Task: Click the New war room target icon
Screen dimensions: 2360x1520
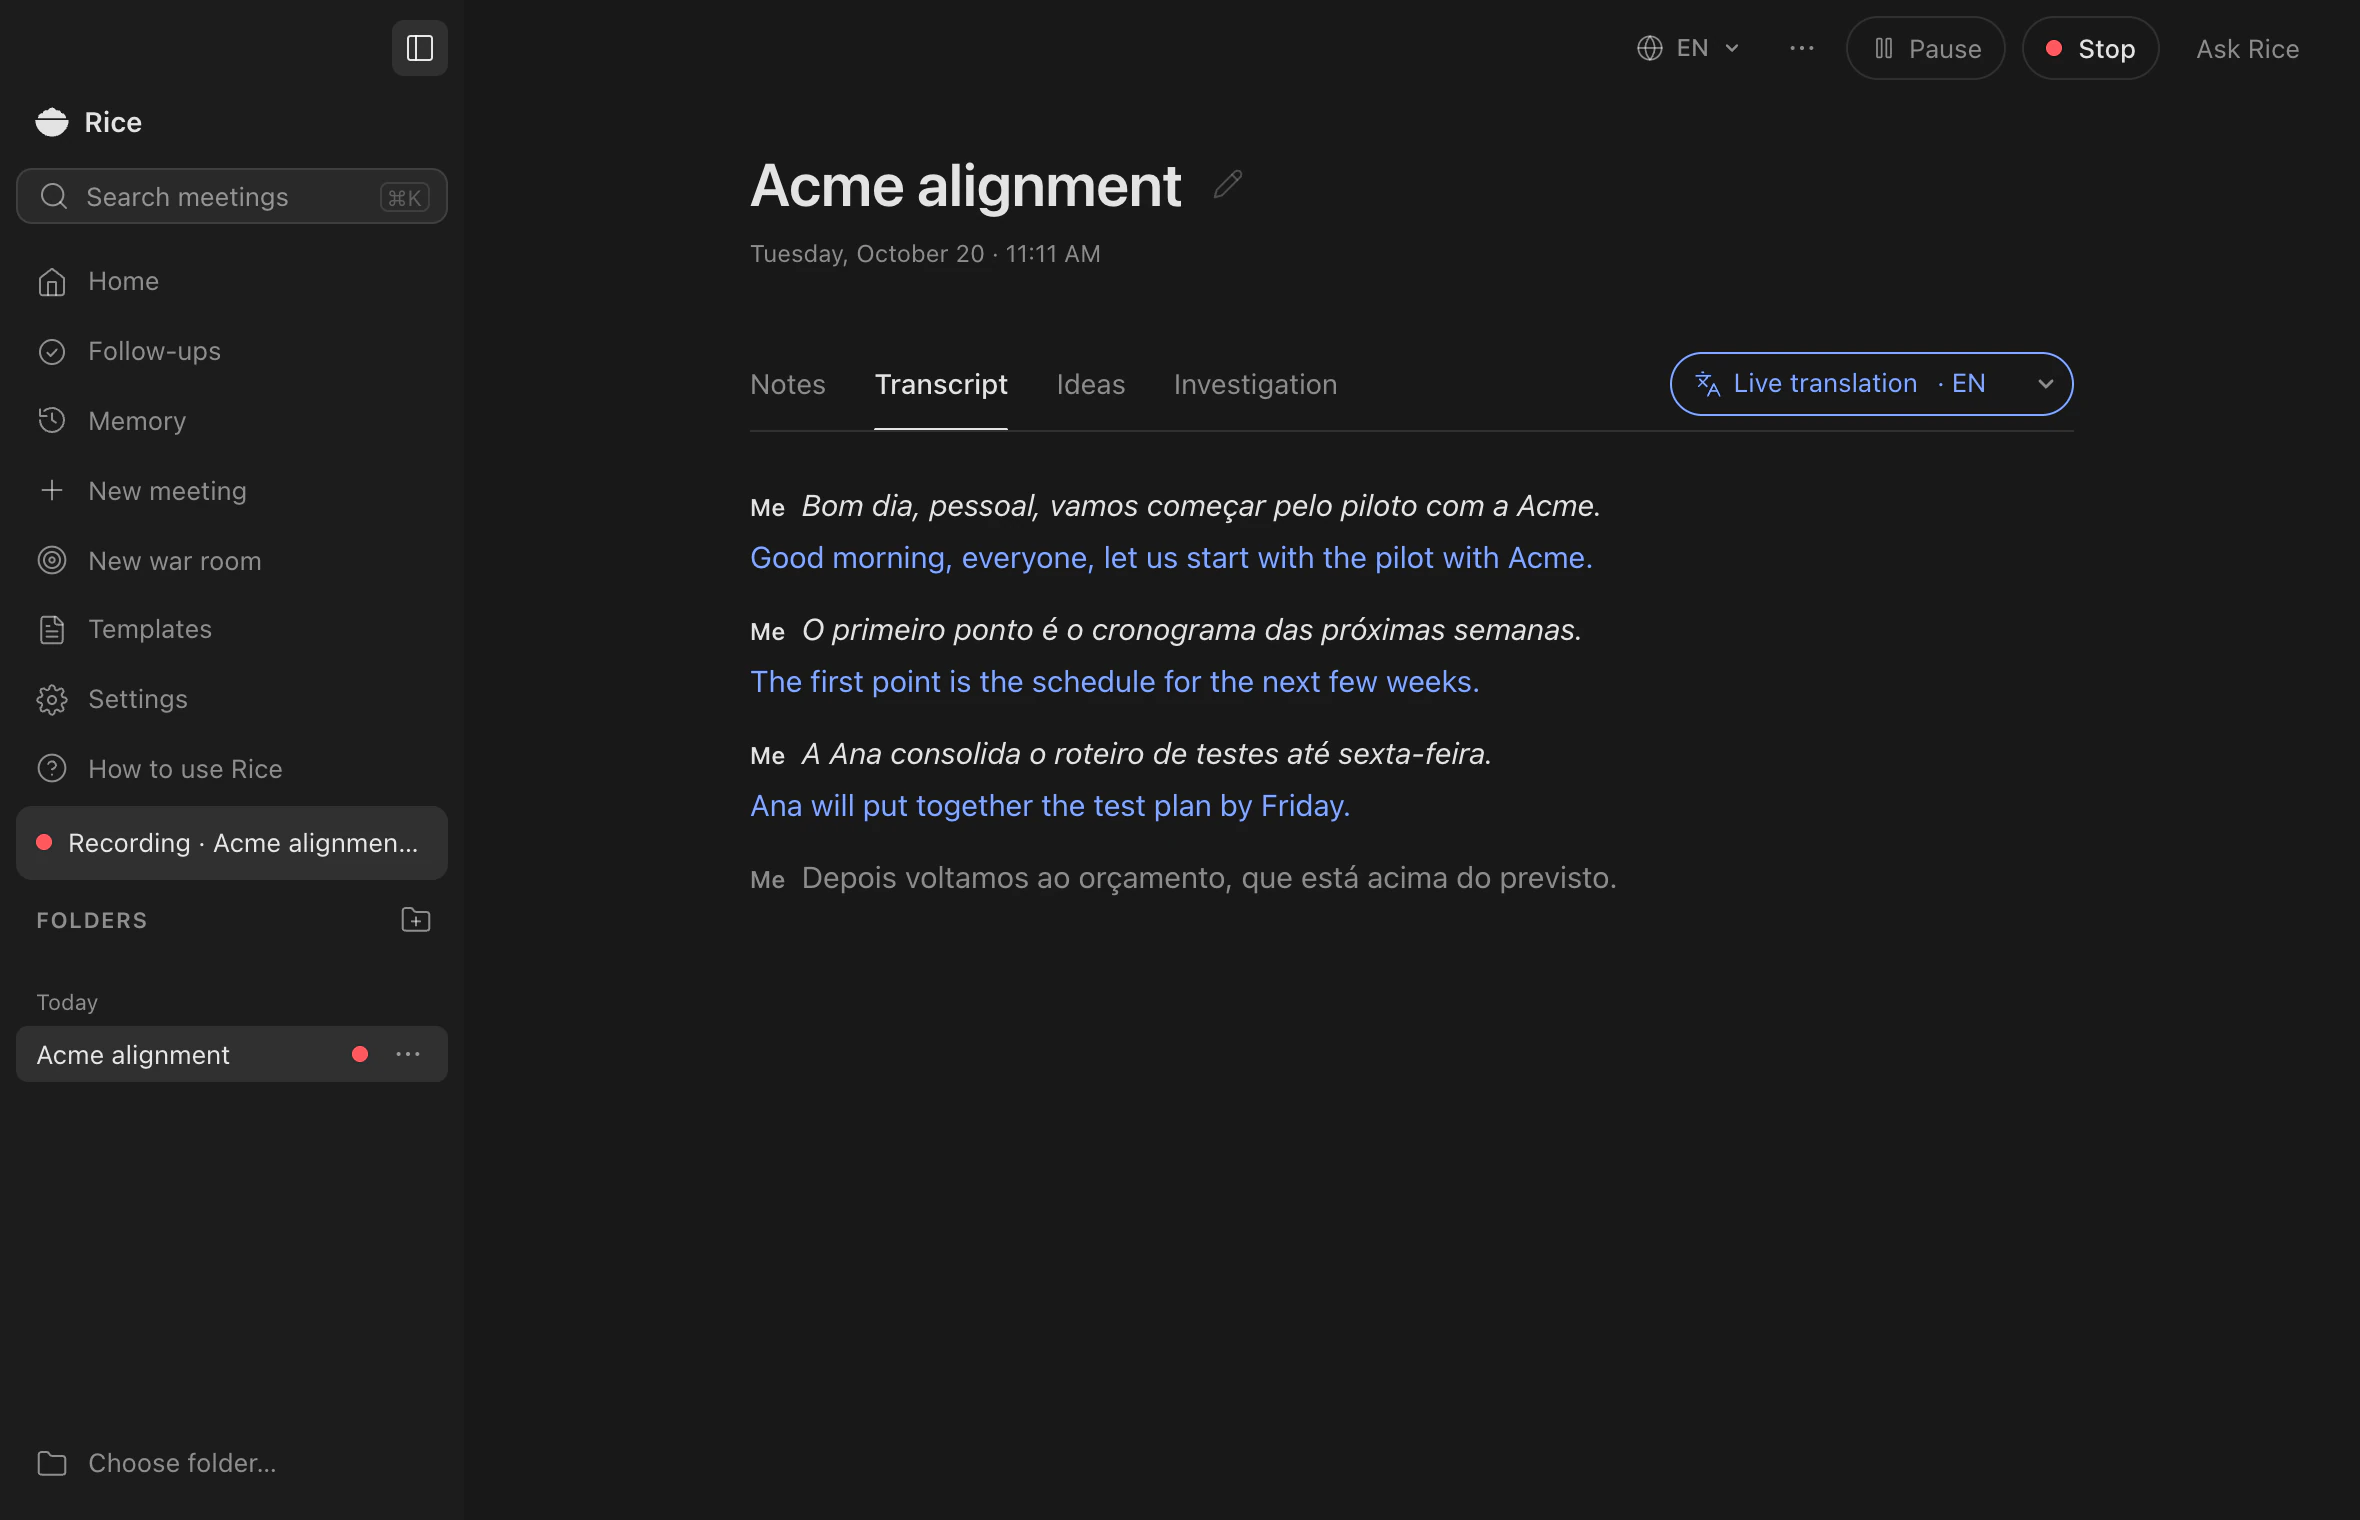Action: (52, 560)
